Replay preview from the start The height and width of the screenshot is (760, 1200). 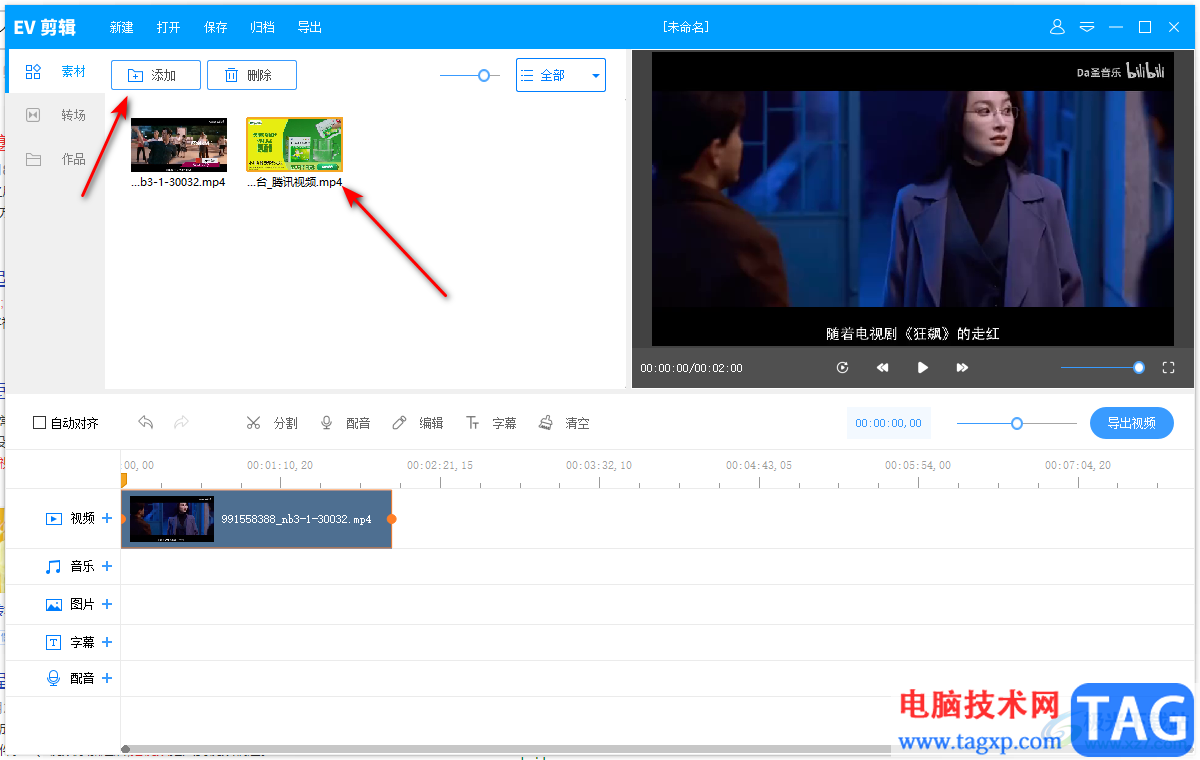point(843,368)
